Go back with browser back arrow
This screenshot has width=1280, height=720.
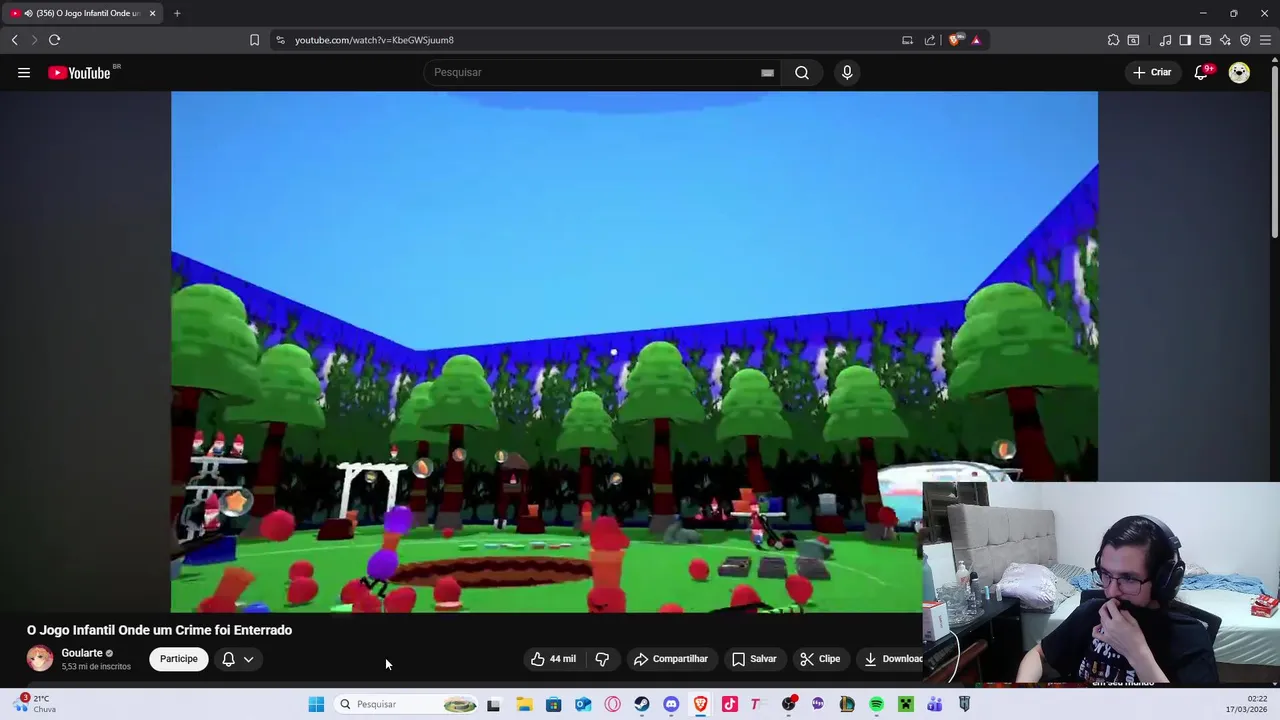14,40
